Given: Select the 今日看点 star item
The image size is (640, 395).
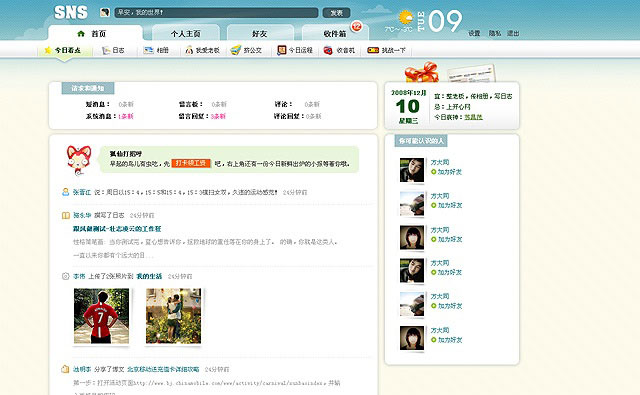Looking at the screenshot, I should click(63, 50).
